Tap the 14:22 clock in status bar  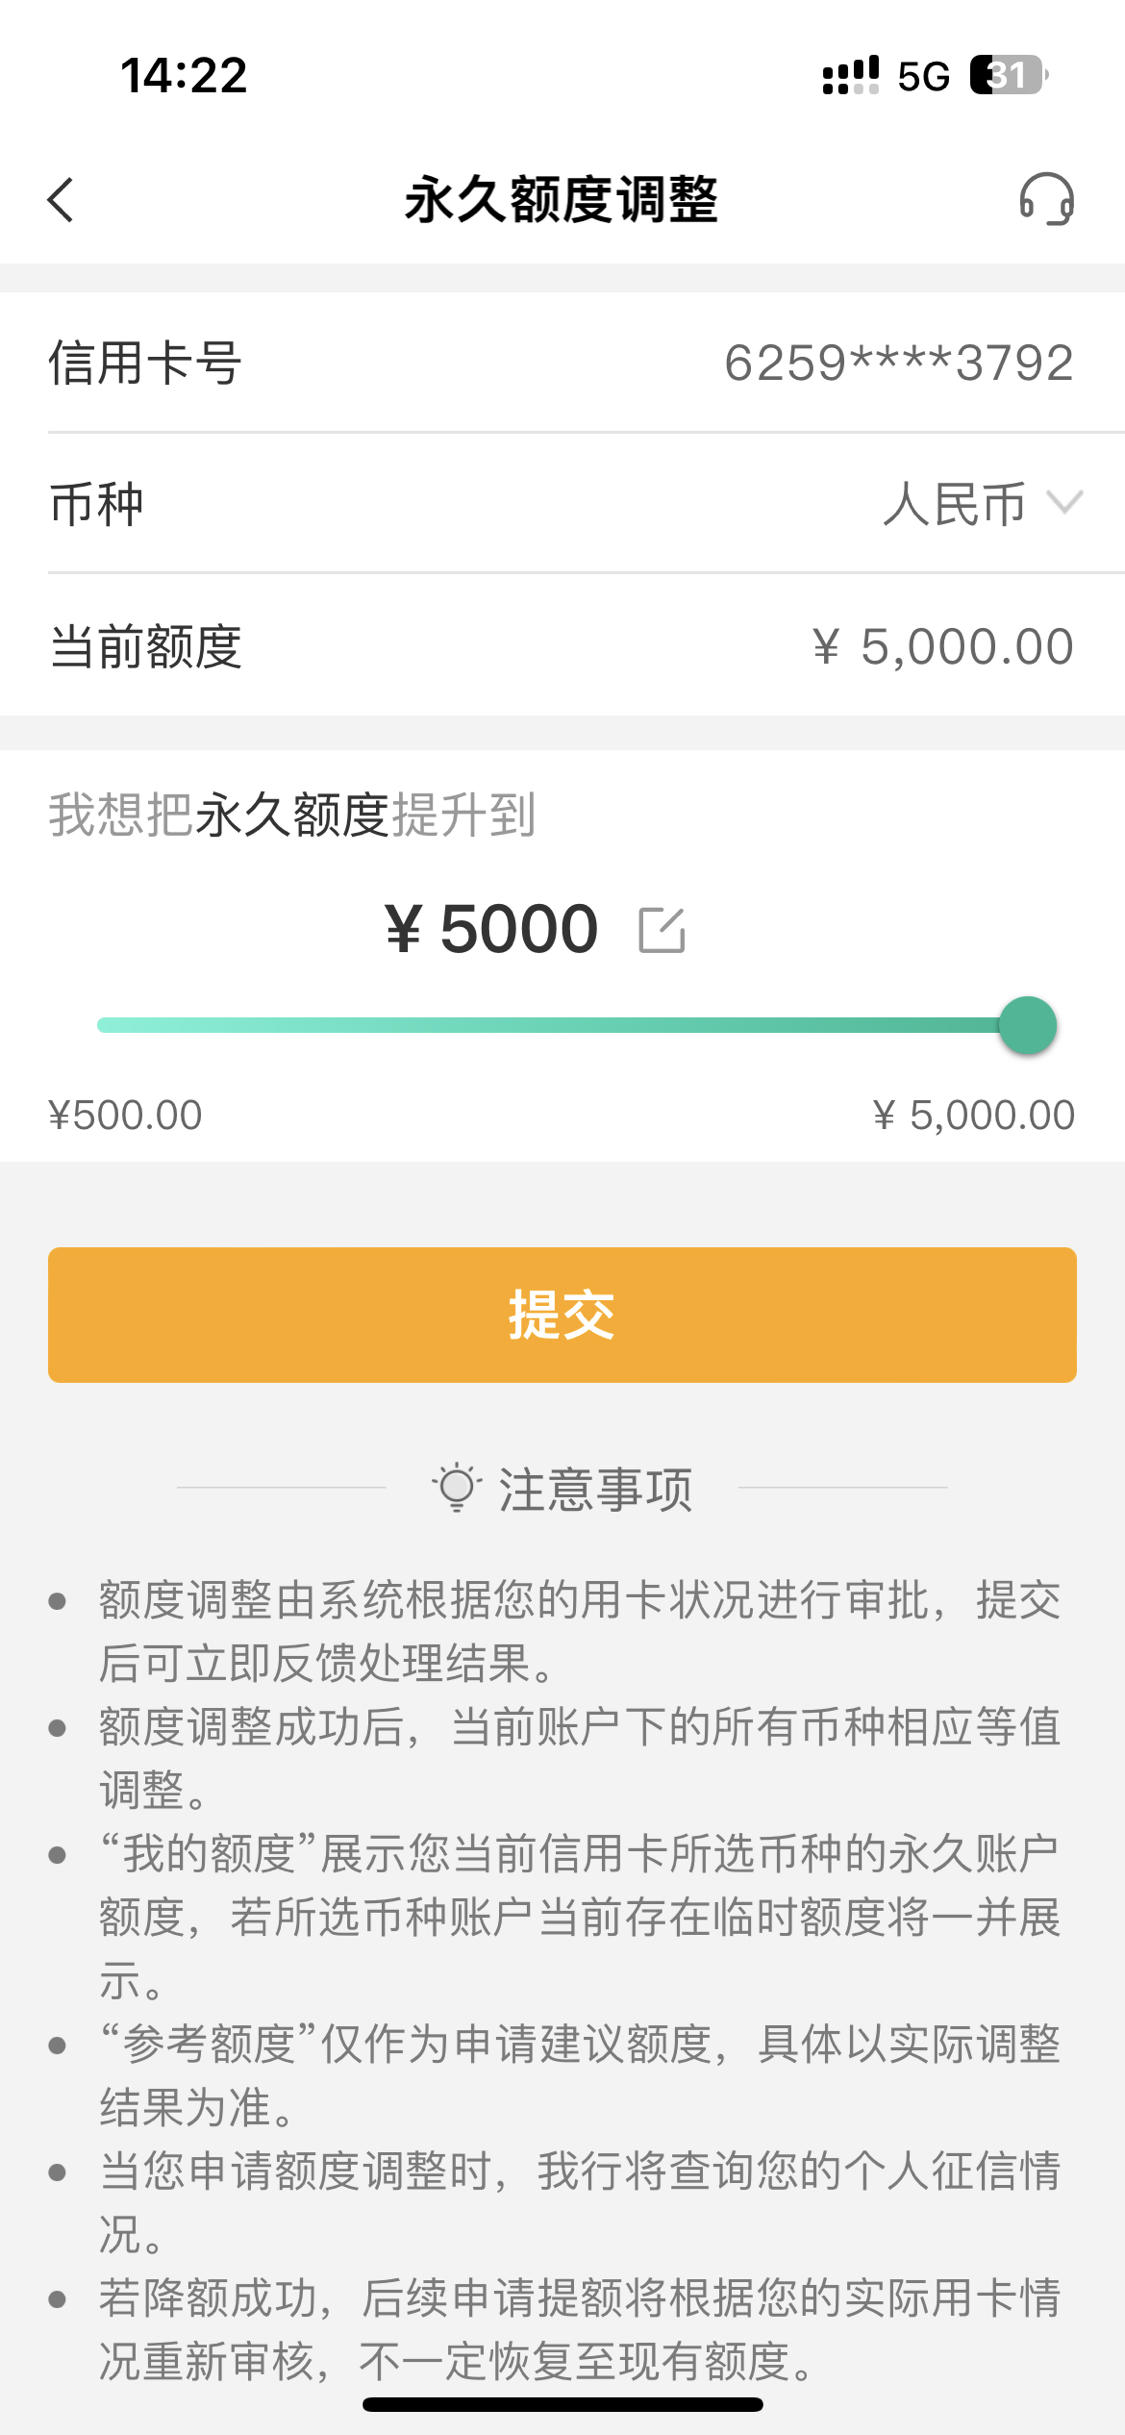(184, 76)
